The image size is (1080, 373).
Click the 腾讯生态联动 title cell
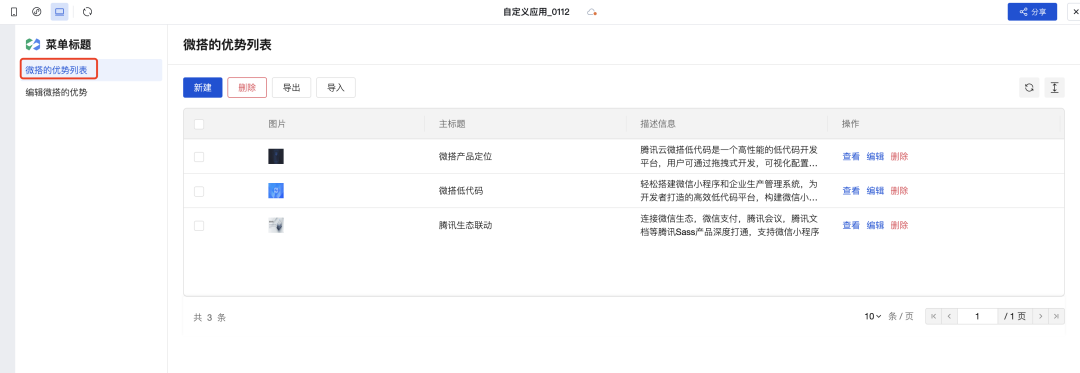(466, 225)
